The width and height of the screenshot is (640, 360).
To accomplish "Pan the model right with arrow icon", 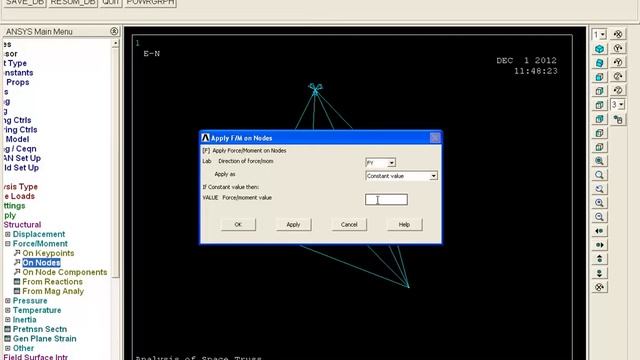I will (x=599, y=245).
